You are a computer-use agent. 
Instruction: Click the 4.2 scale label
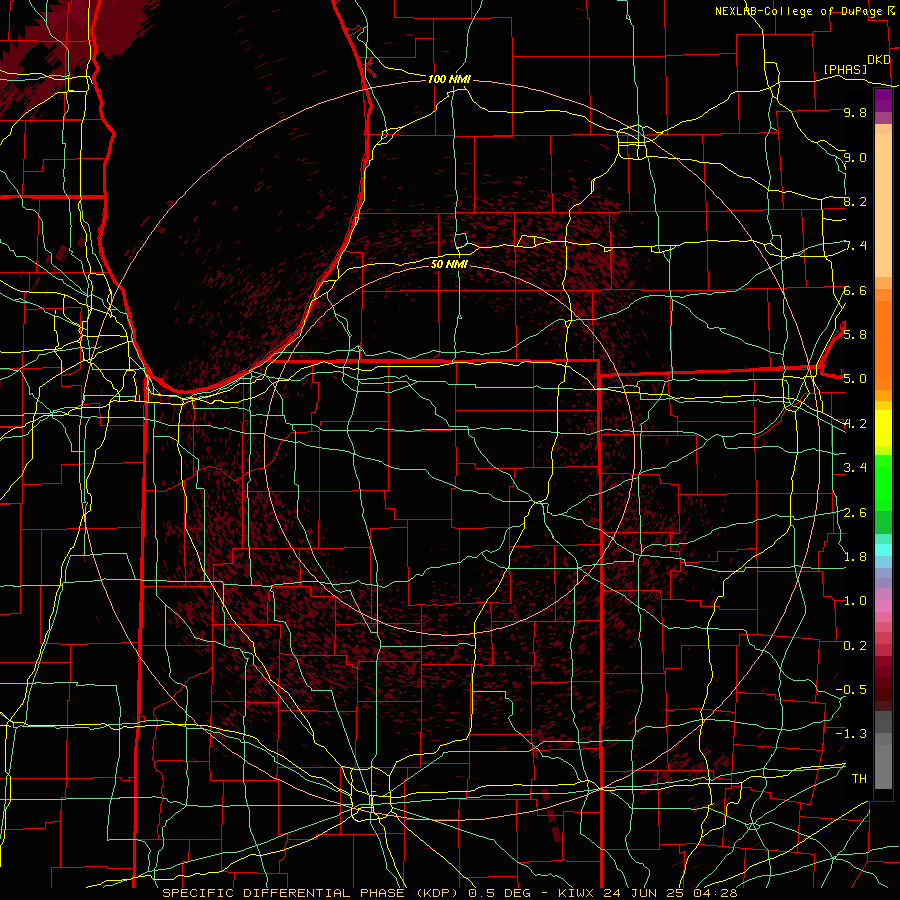tap(855, 424)
